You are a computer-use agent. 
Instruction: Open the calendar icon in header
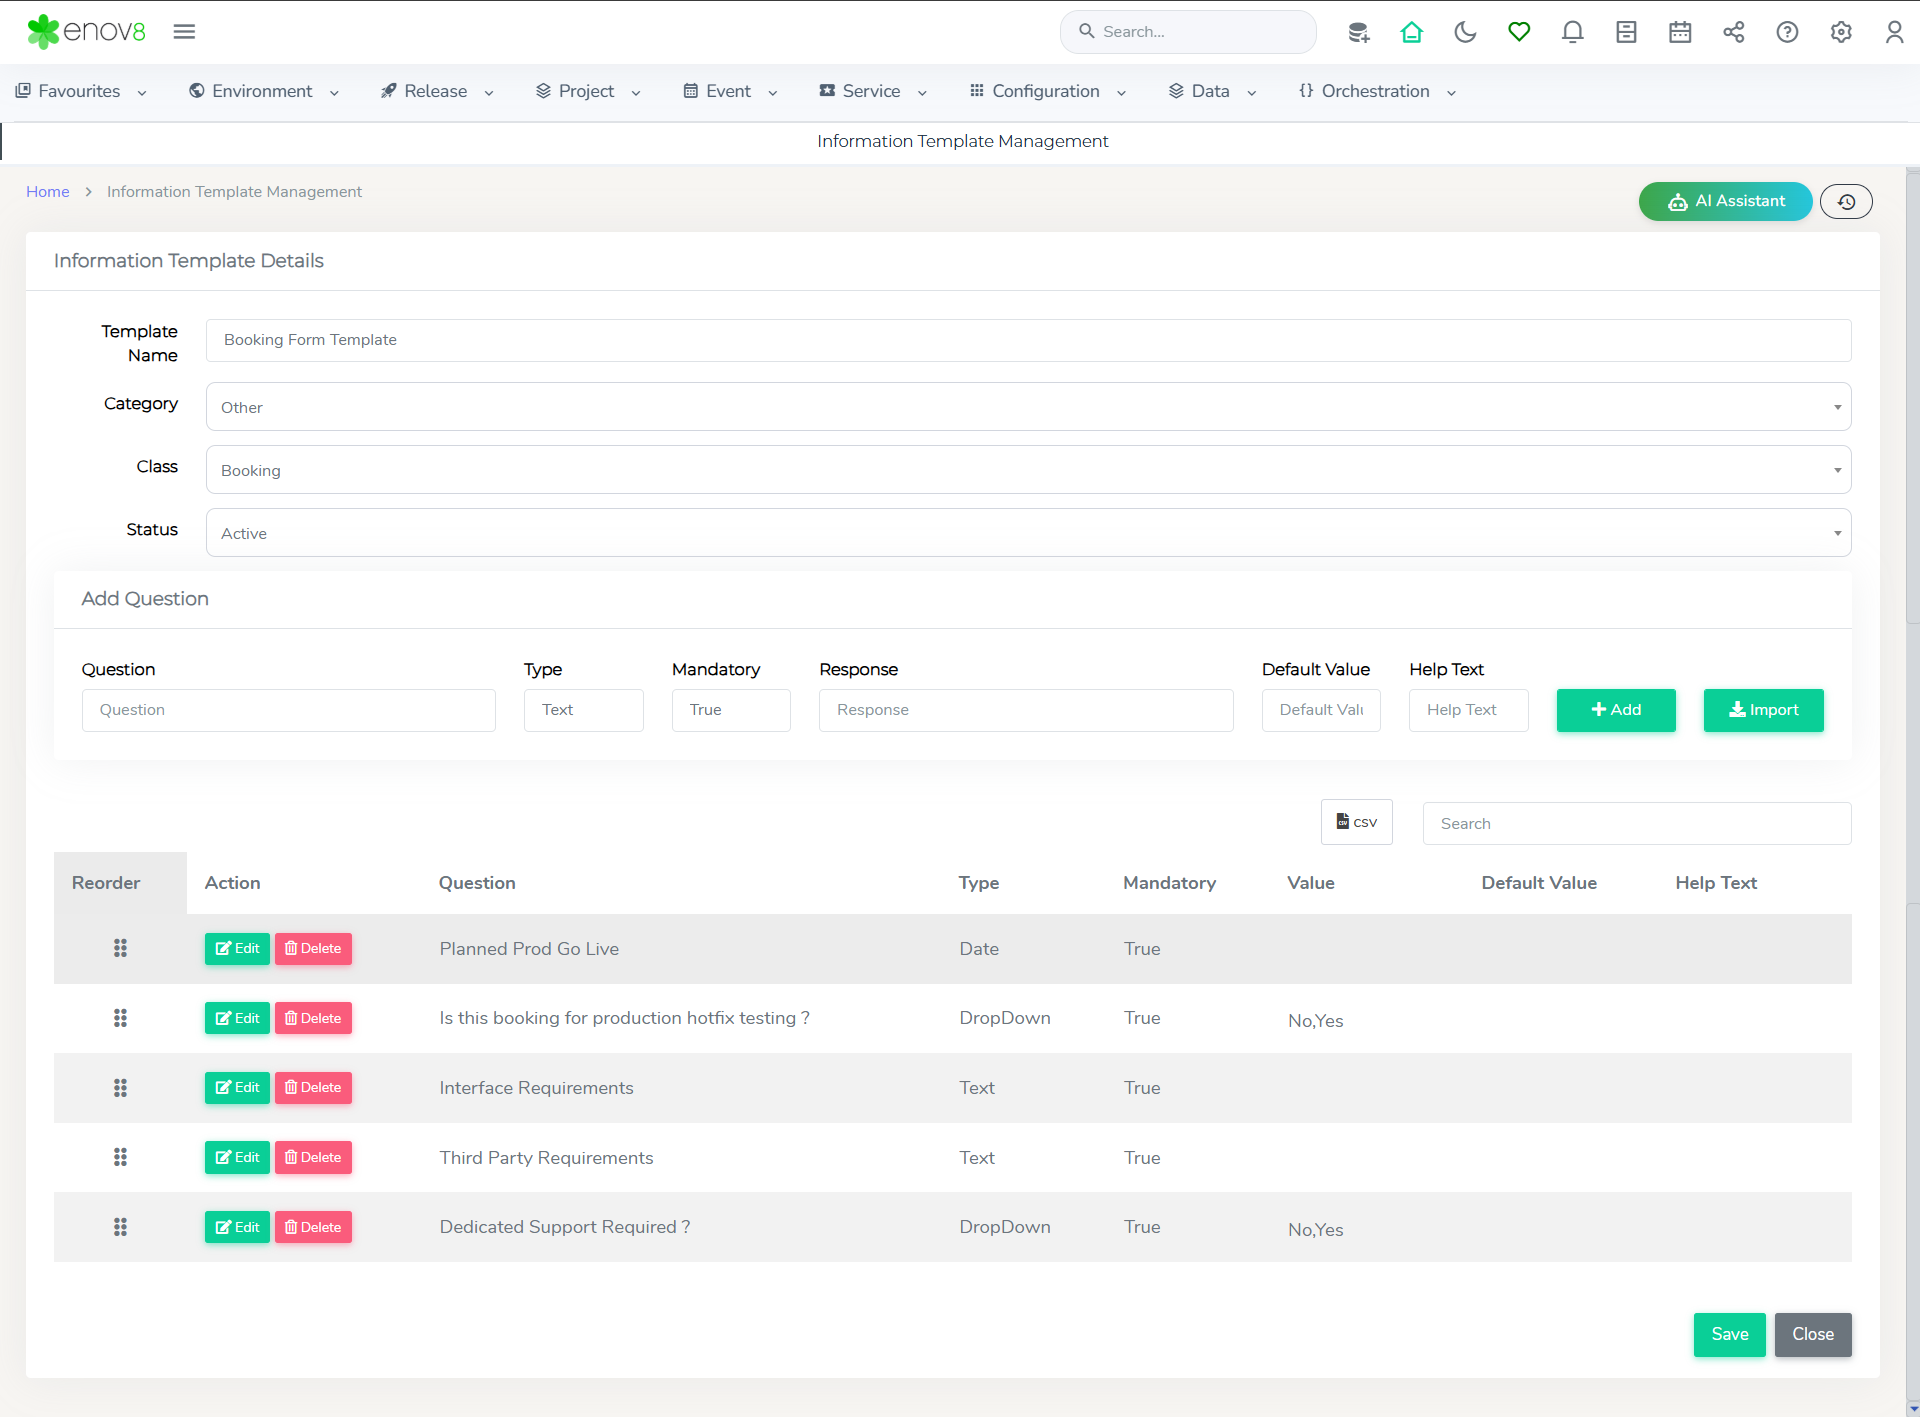[1680, 32]
